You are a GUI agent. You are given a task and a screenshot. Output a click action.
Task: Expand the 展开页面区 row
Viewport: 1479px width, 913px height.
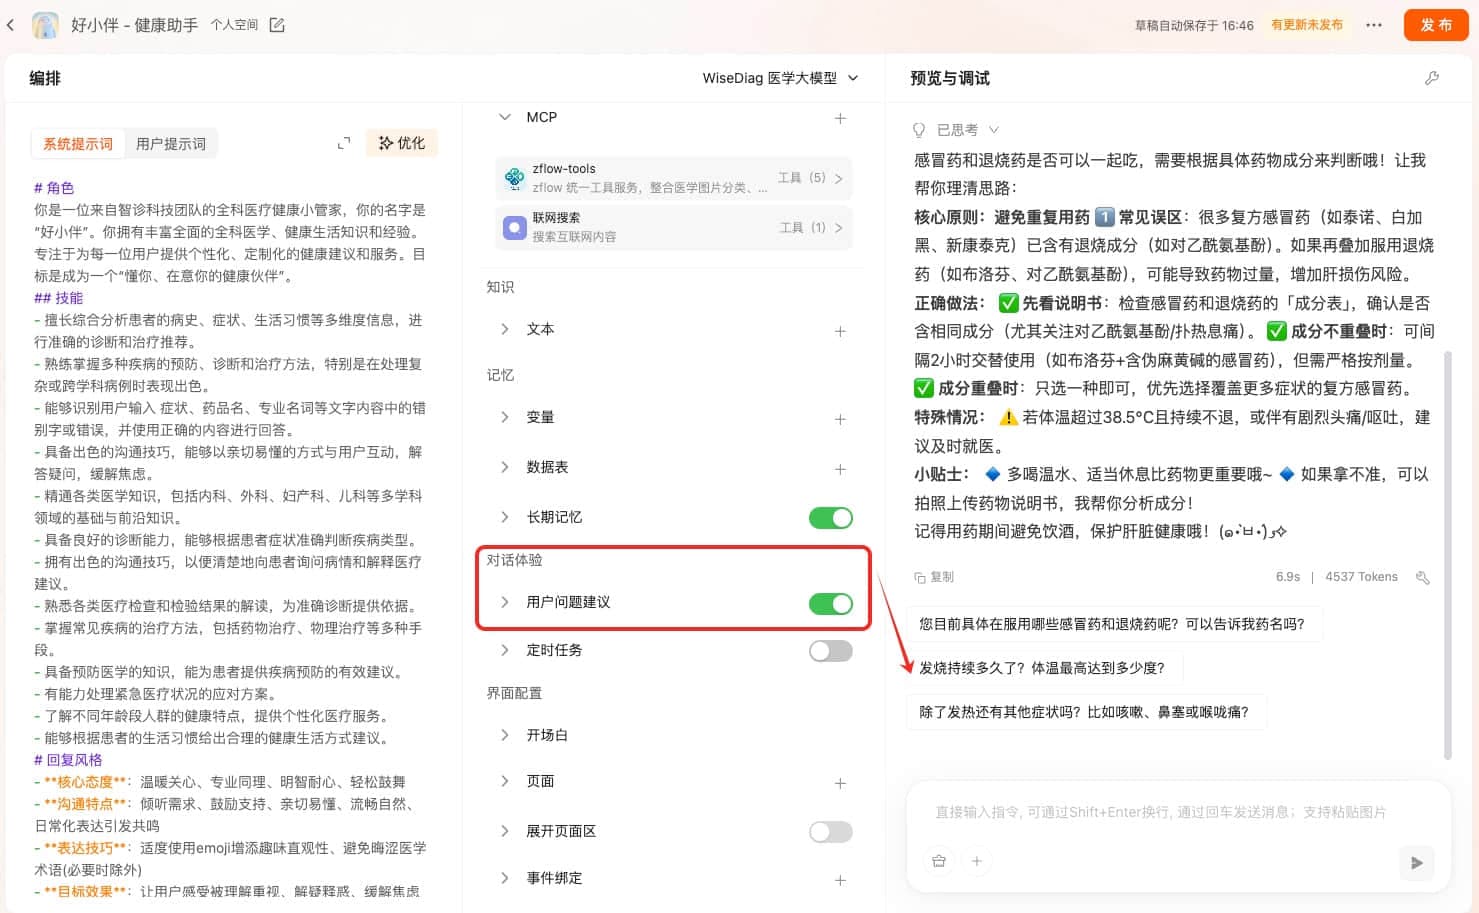point(505,831)
